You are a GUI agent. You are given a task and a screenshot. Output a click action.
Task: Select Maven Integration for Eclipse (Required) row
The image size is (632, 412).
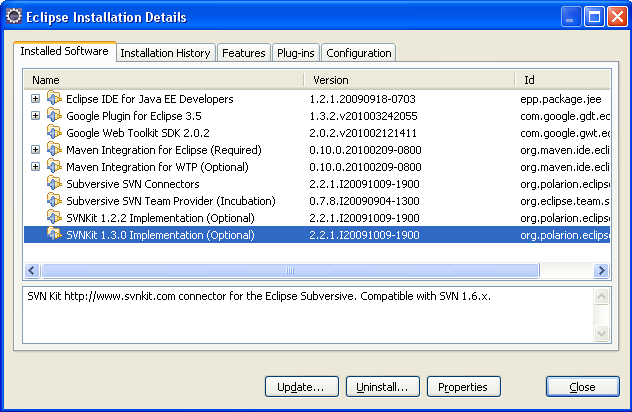click(317, 150)
